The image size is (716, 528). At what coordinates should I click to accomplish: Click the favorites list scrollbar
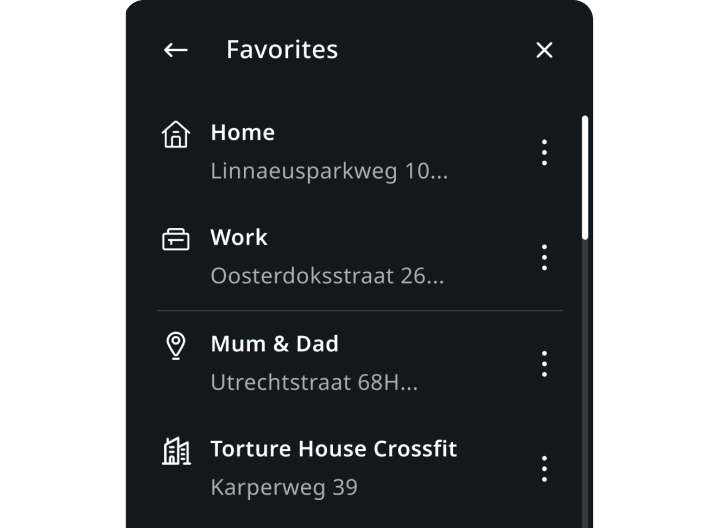coord(585,178)
